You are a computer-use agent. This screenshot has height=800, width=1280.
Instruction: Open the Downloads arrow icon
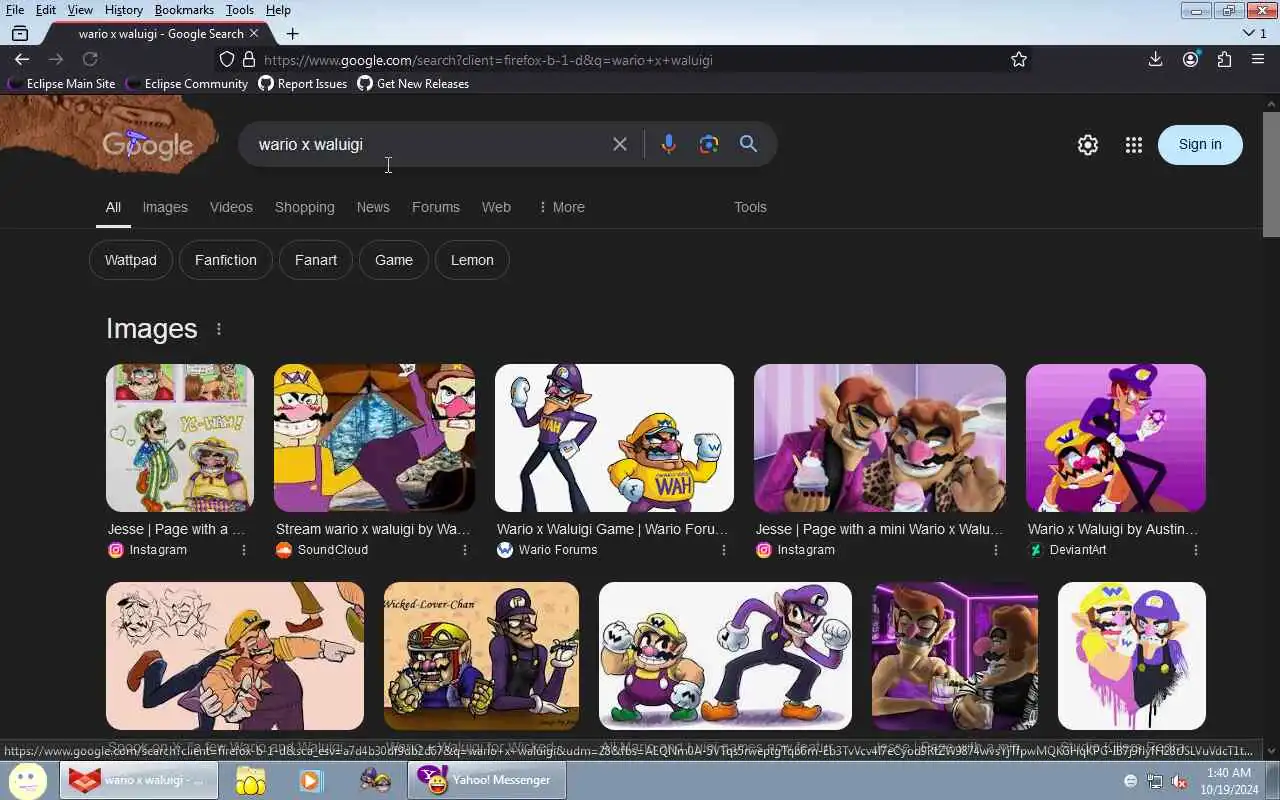click(1155, 60)
